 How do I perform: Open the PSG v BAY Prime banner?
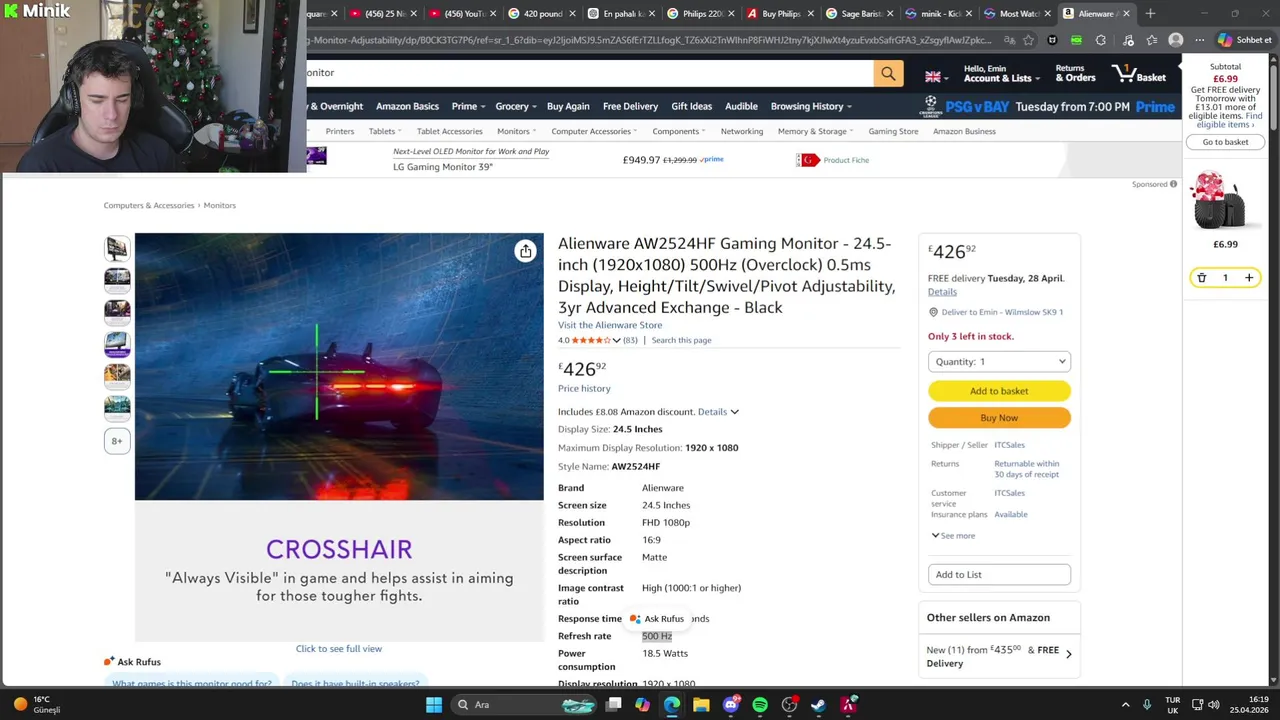1048,106
